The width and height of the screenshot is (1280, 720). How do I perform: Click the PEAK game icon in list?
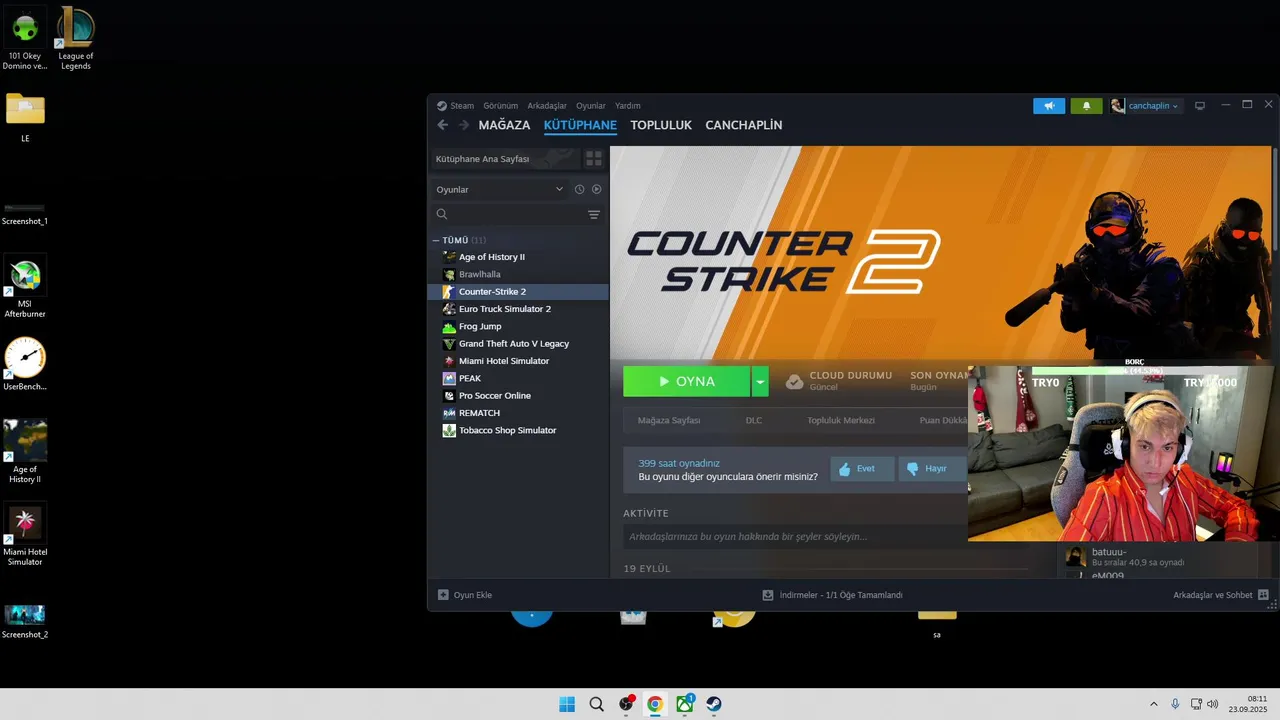(x=450, y=378)
